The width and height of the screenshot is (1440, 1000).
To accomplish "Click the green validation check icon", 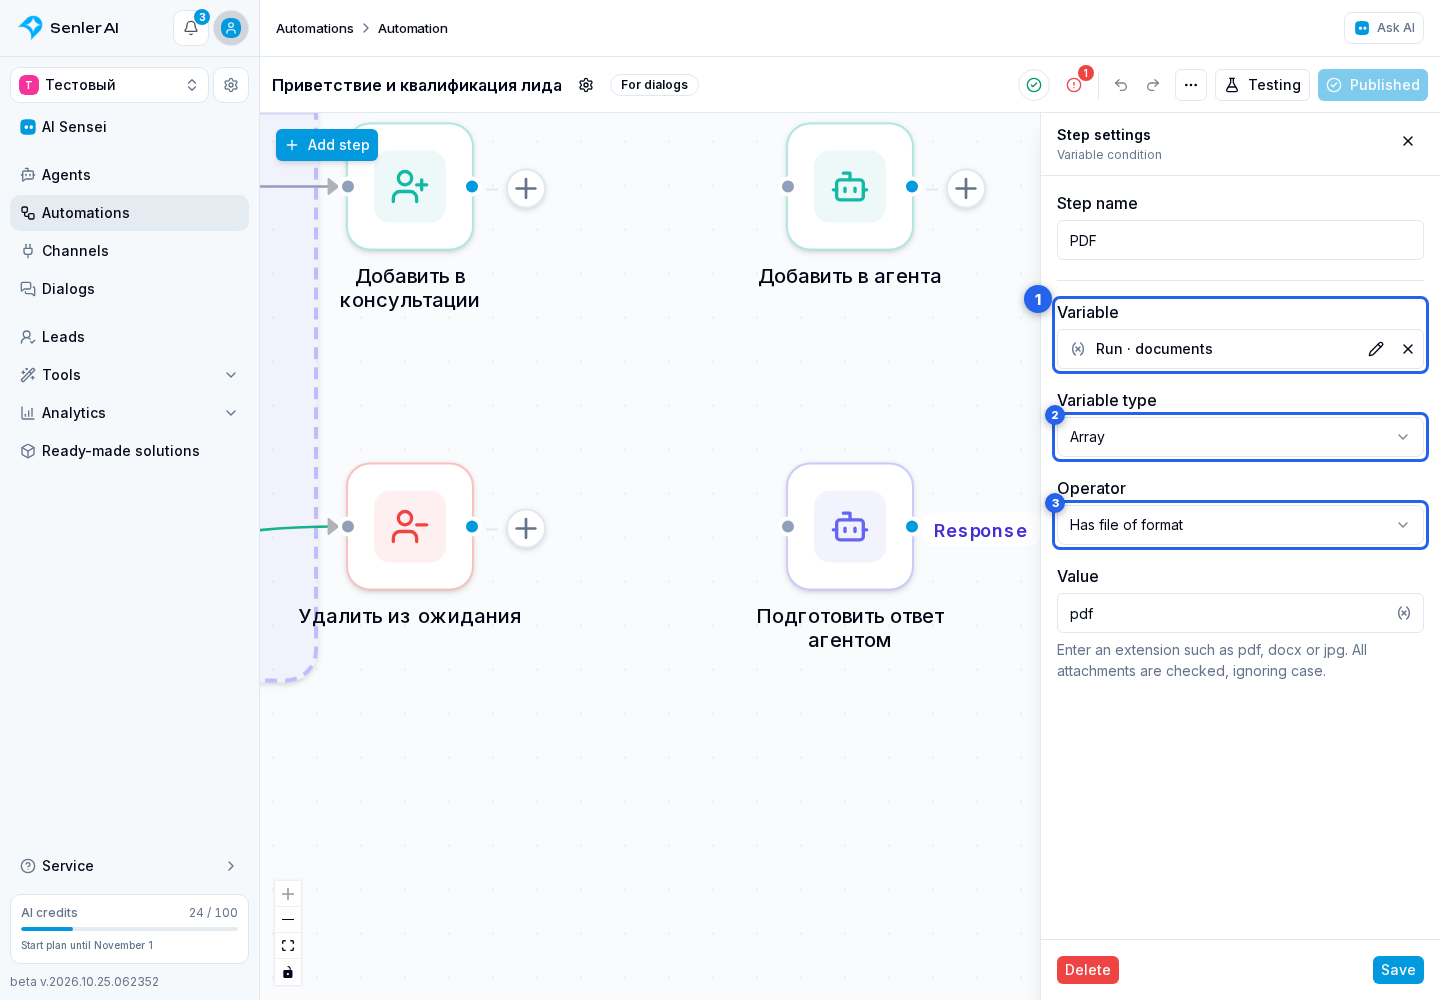I will tap(1034, 85).
